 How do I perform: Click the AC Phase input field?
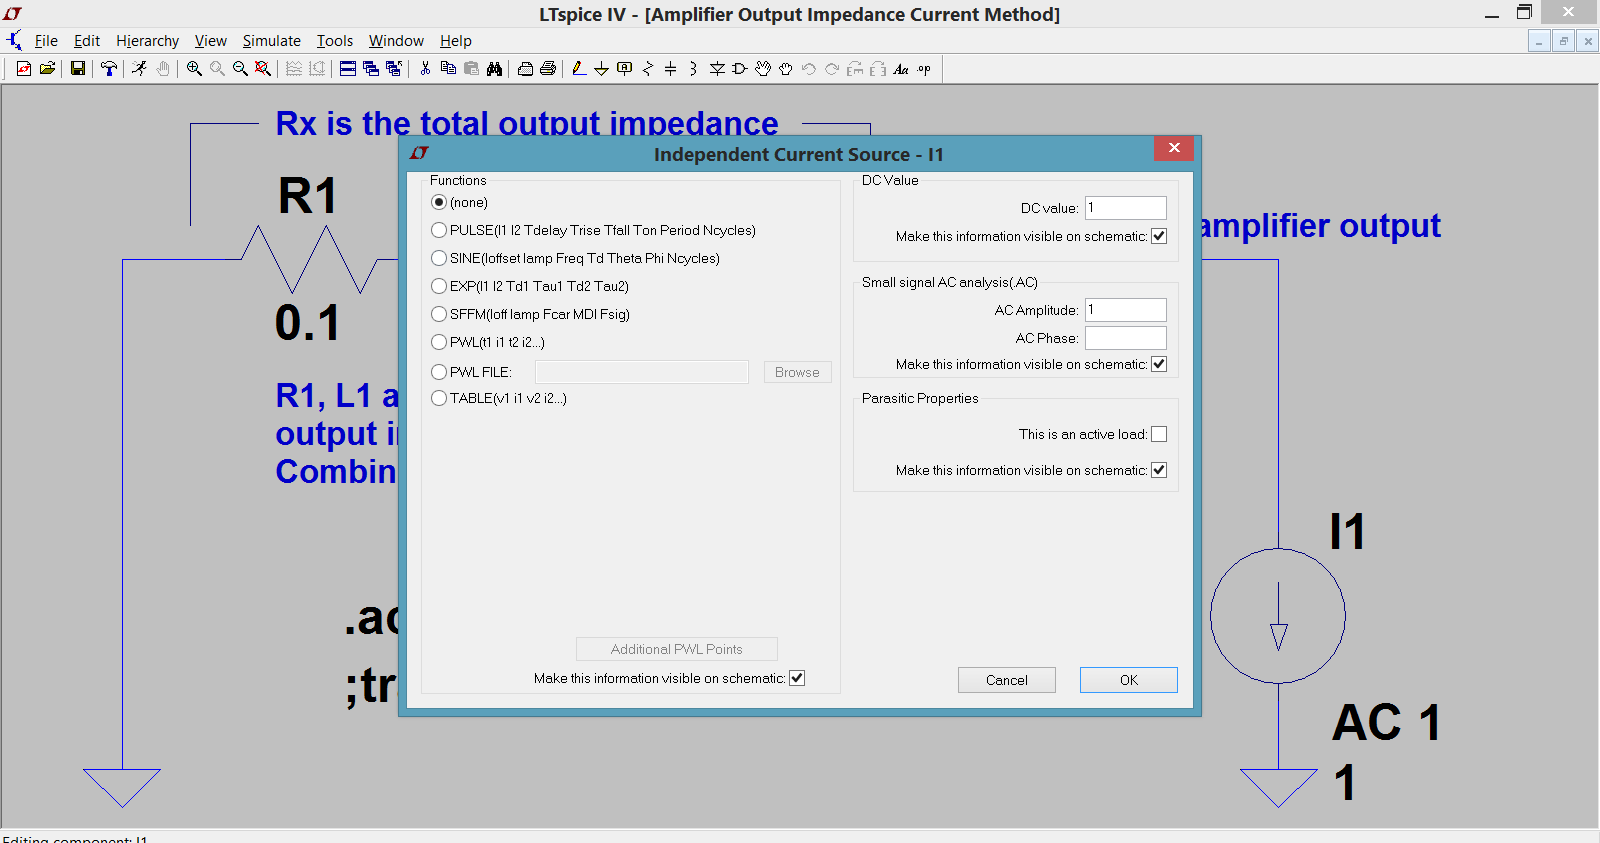(1126, 338)
